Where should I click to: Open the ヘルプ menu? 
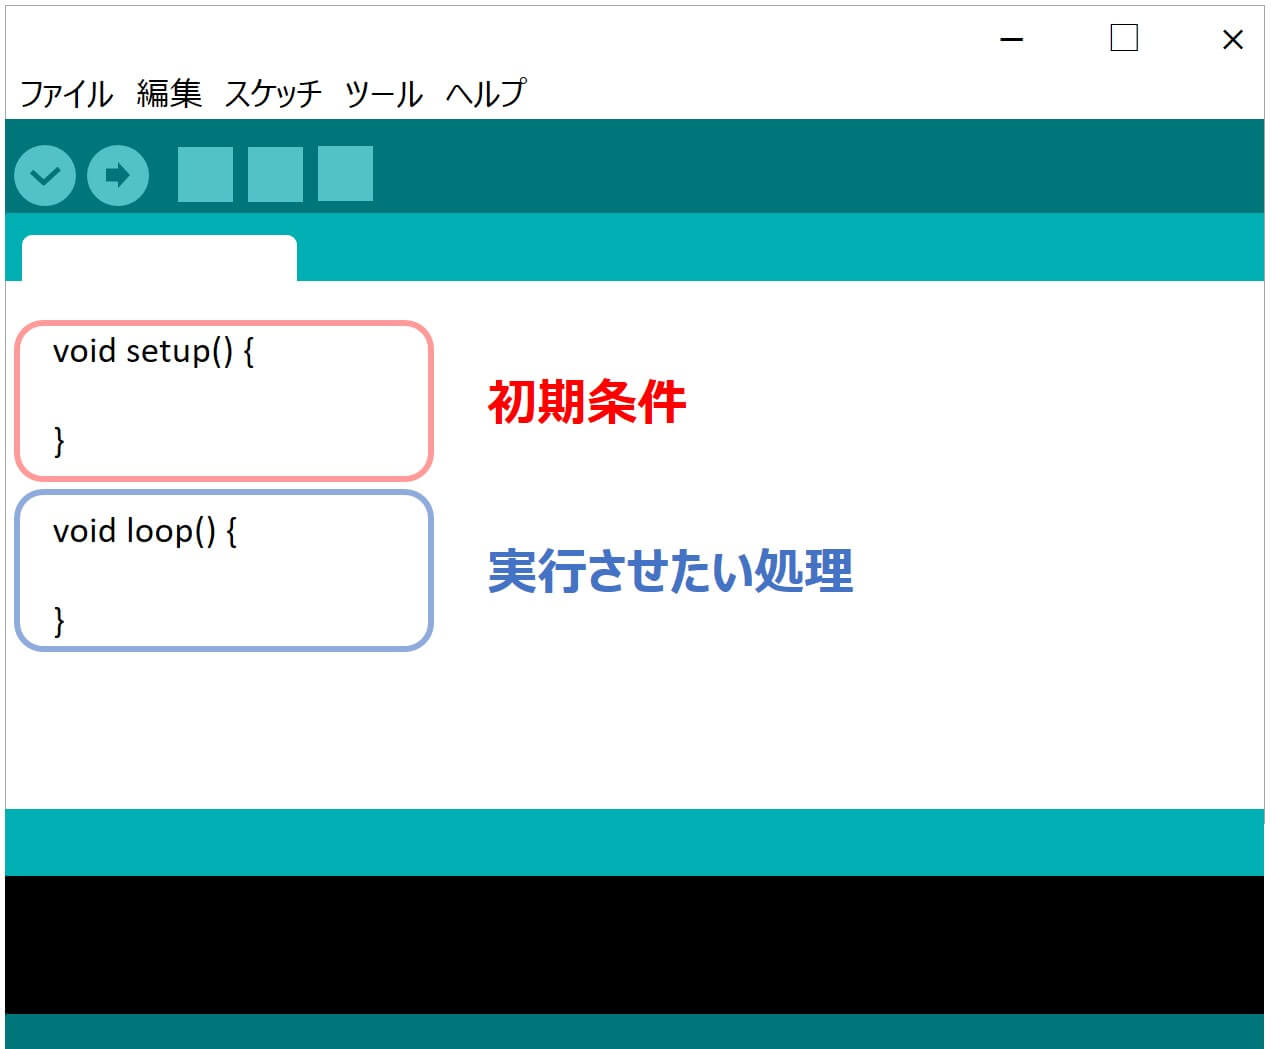(x=487, y=93)
